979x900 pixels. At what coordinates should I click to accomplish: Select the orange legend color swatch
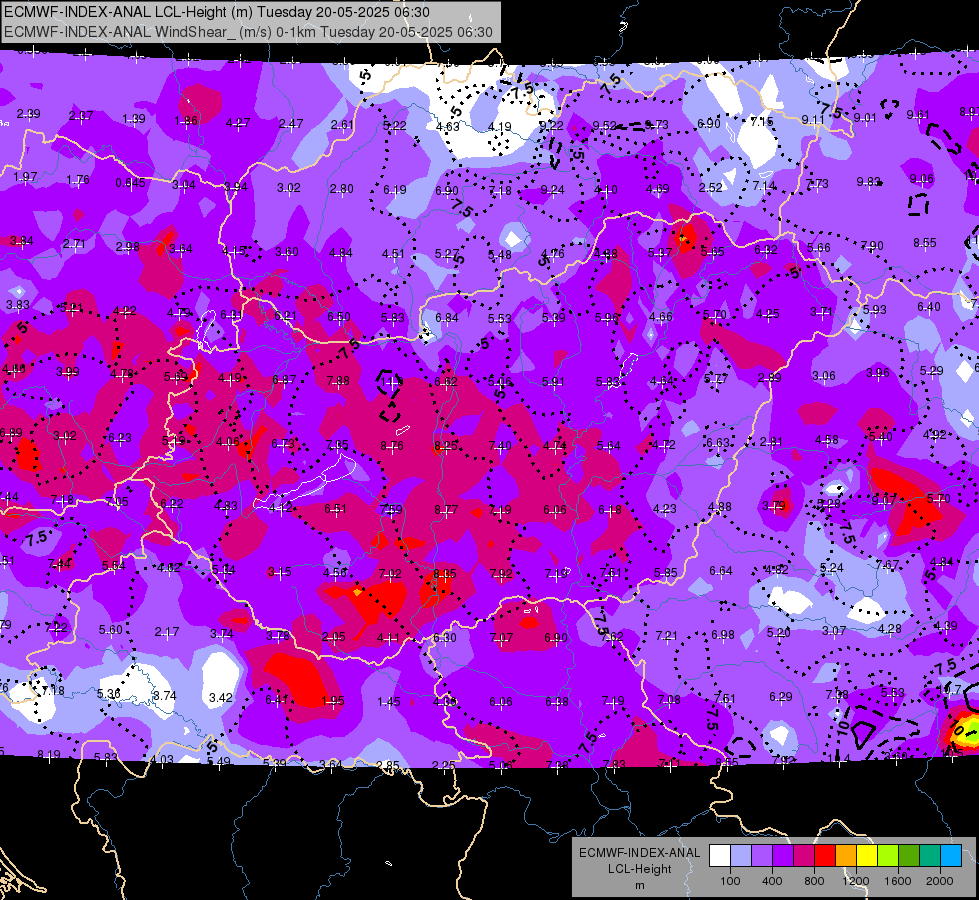coord(846,855)
